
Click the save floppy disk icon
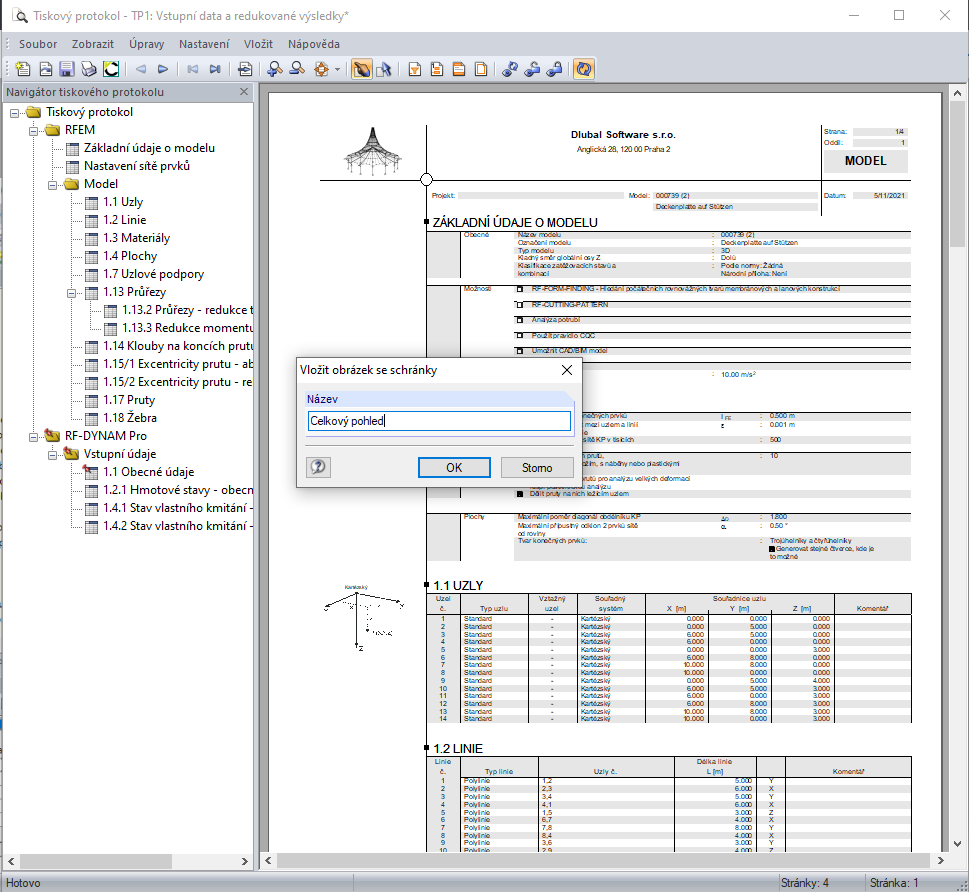(67, 69)
